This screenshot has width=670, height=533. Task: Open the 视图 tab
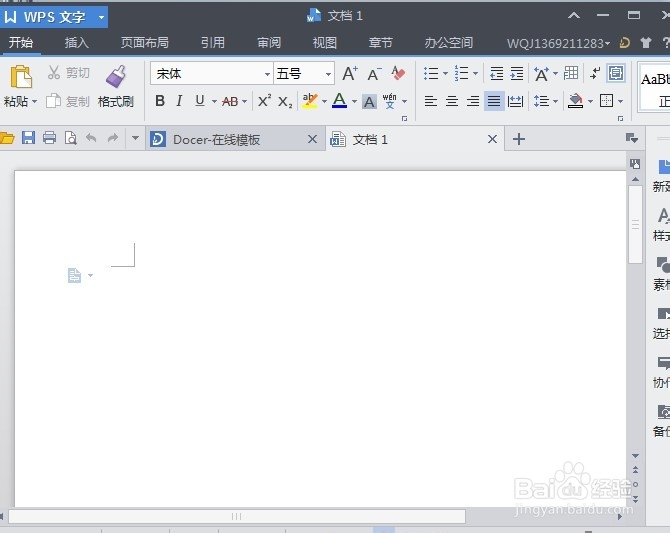click(324, 43)
